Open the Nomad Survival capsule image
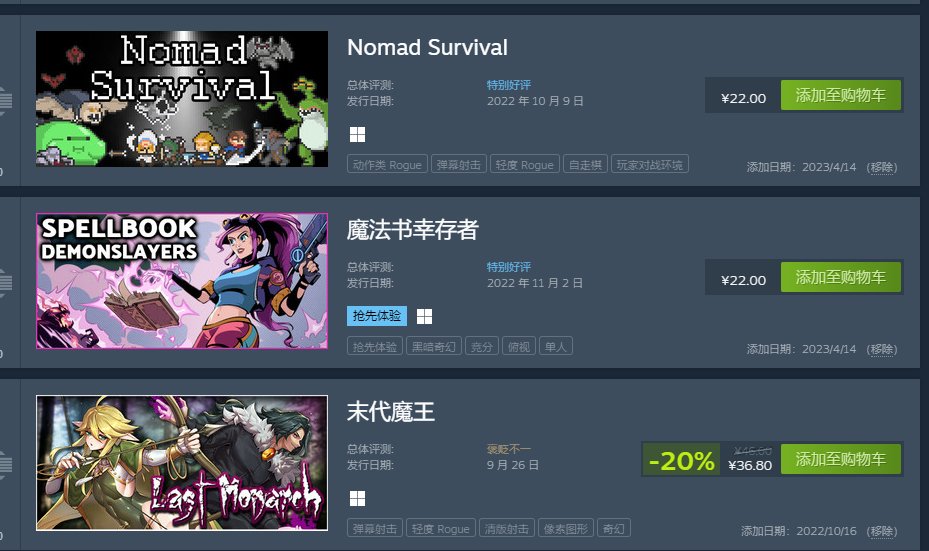The image size is (929, 551). (x=182, y=99)
